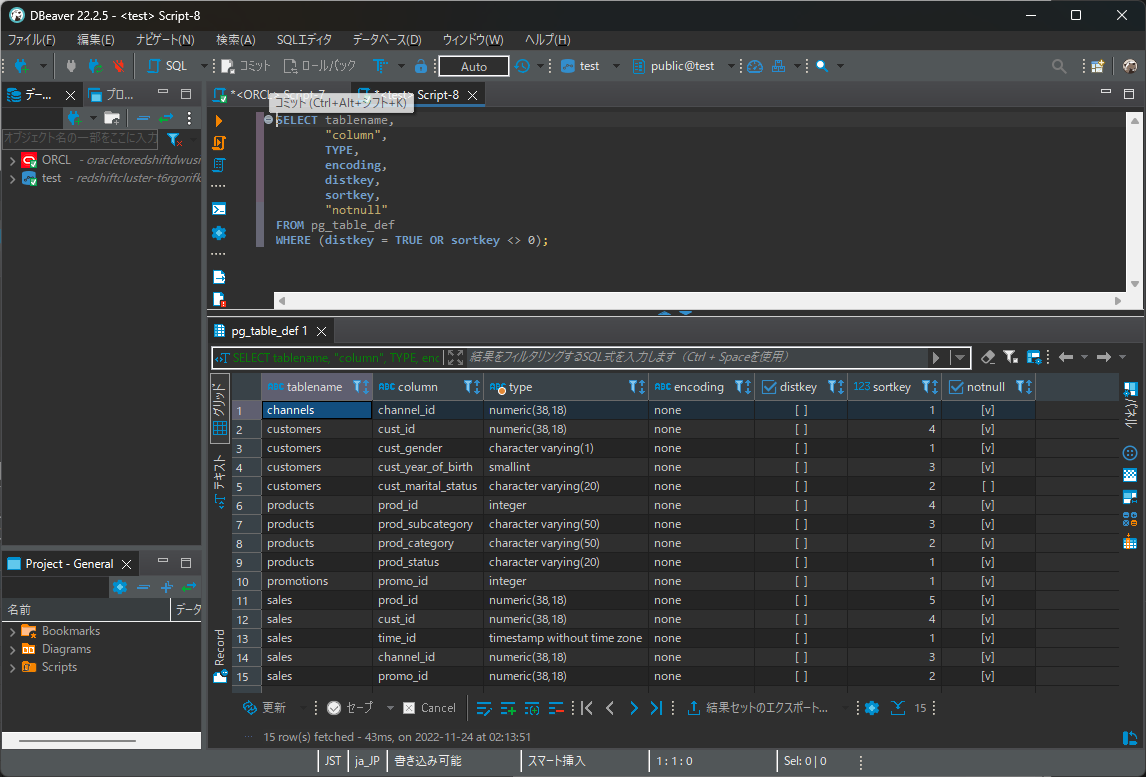This screenshot has width=1146, height=777.
Task: Clear navigator filter funnel icon
Action: 174,138
